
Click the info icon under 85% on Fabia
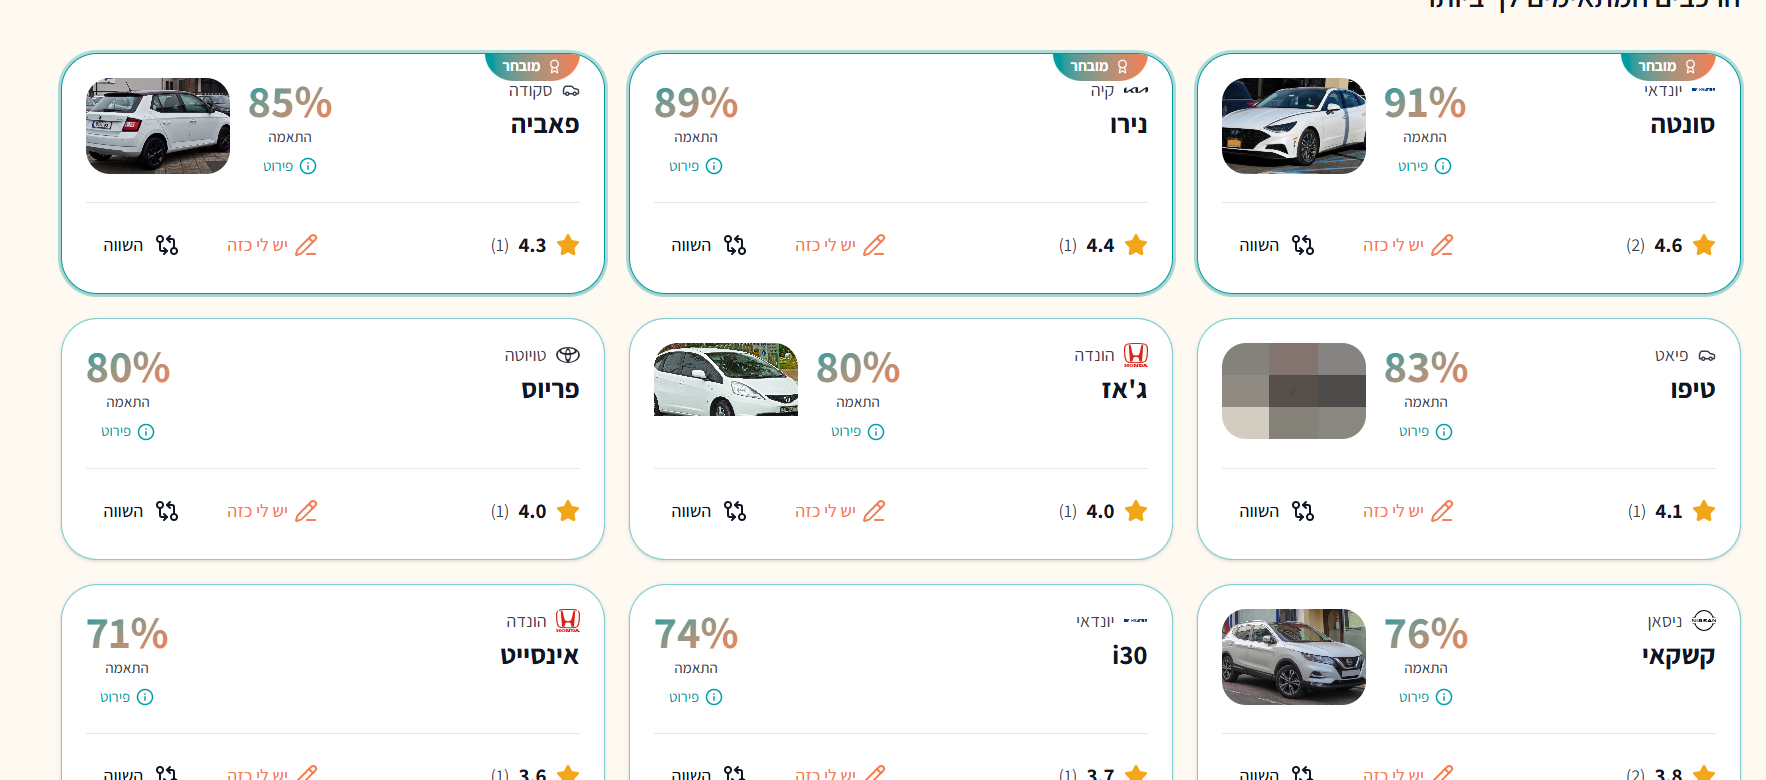tap(308, 166)
